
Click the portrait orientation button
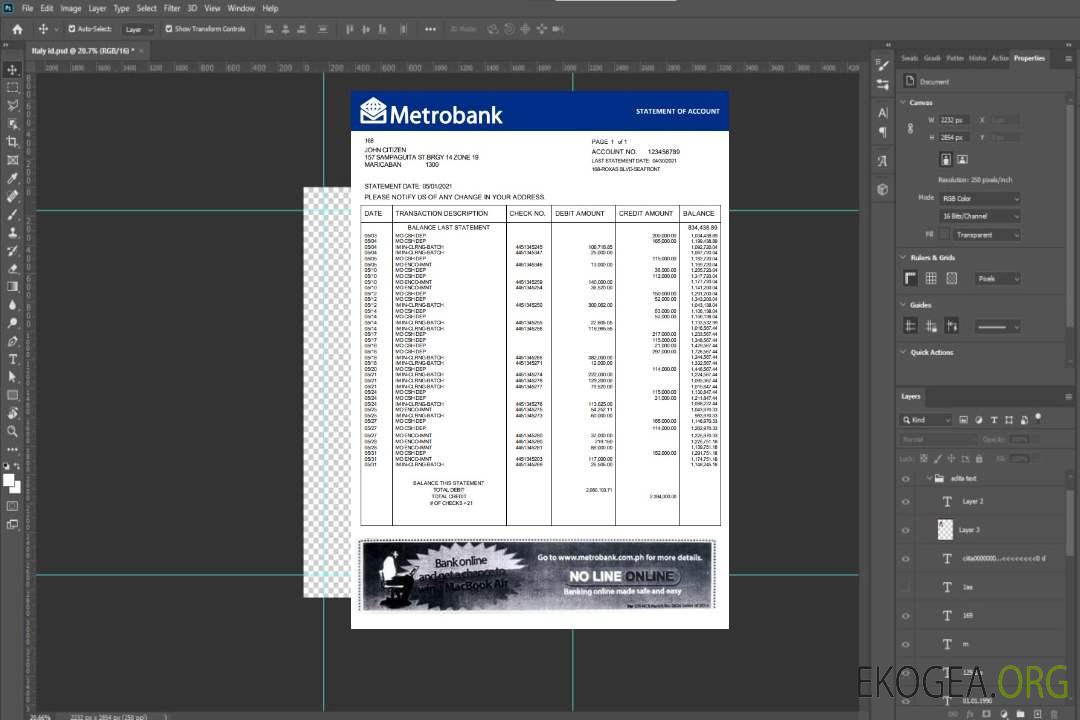coord(946,159)
